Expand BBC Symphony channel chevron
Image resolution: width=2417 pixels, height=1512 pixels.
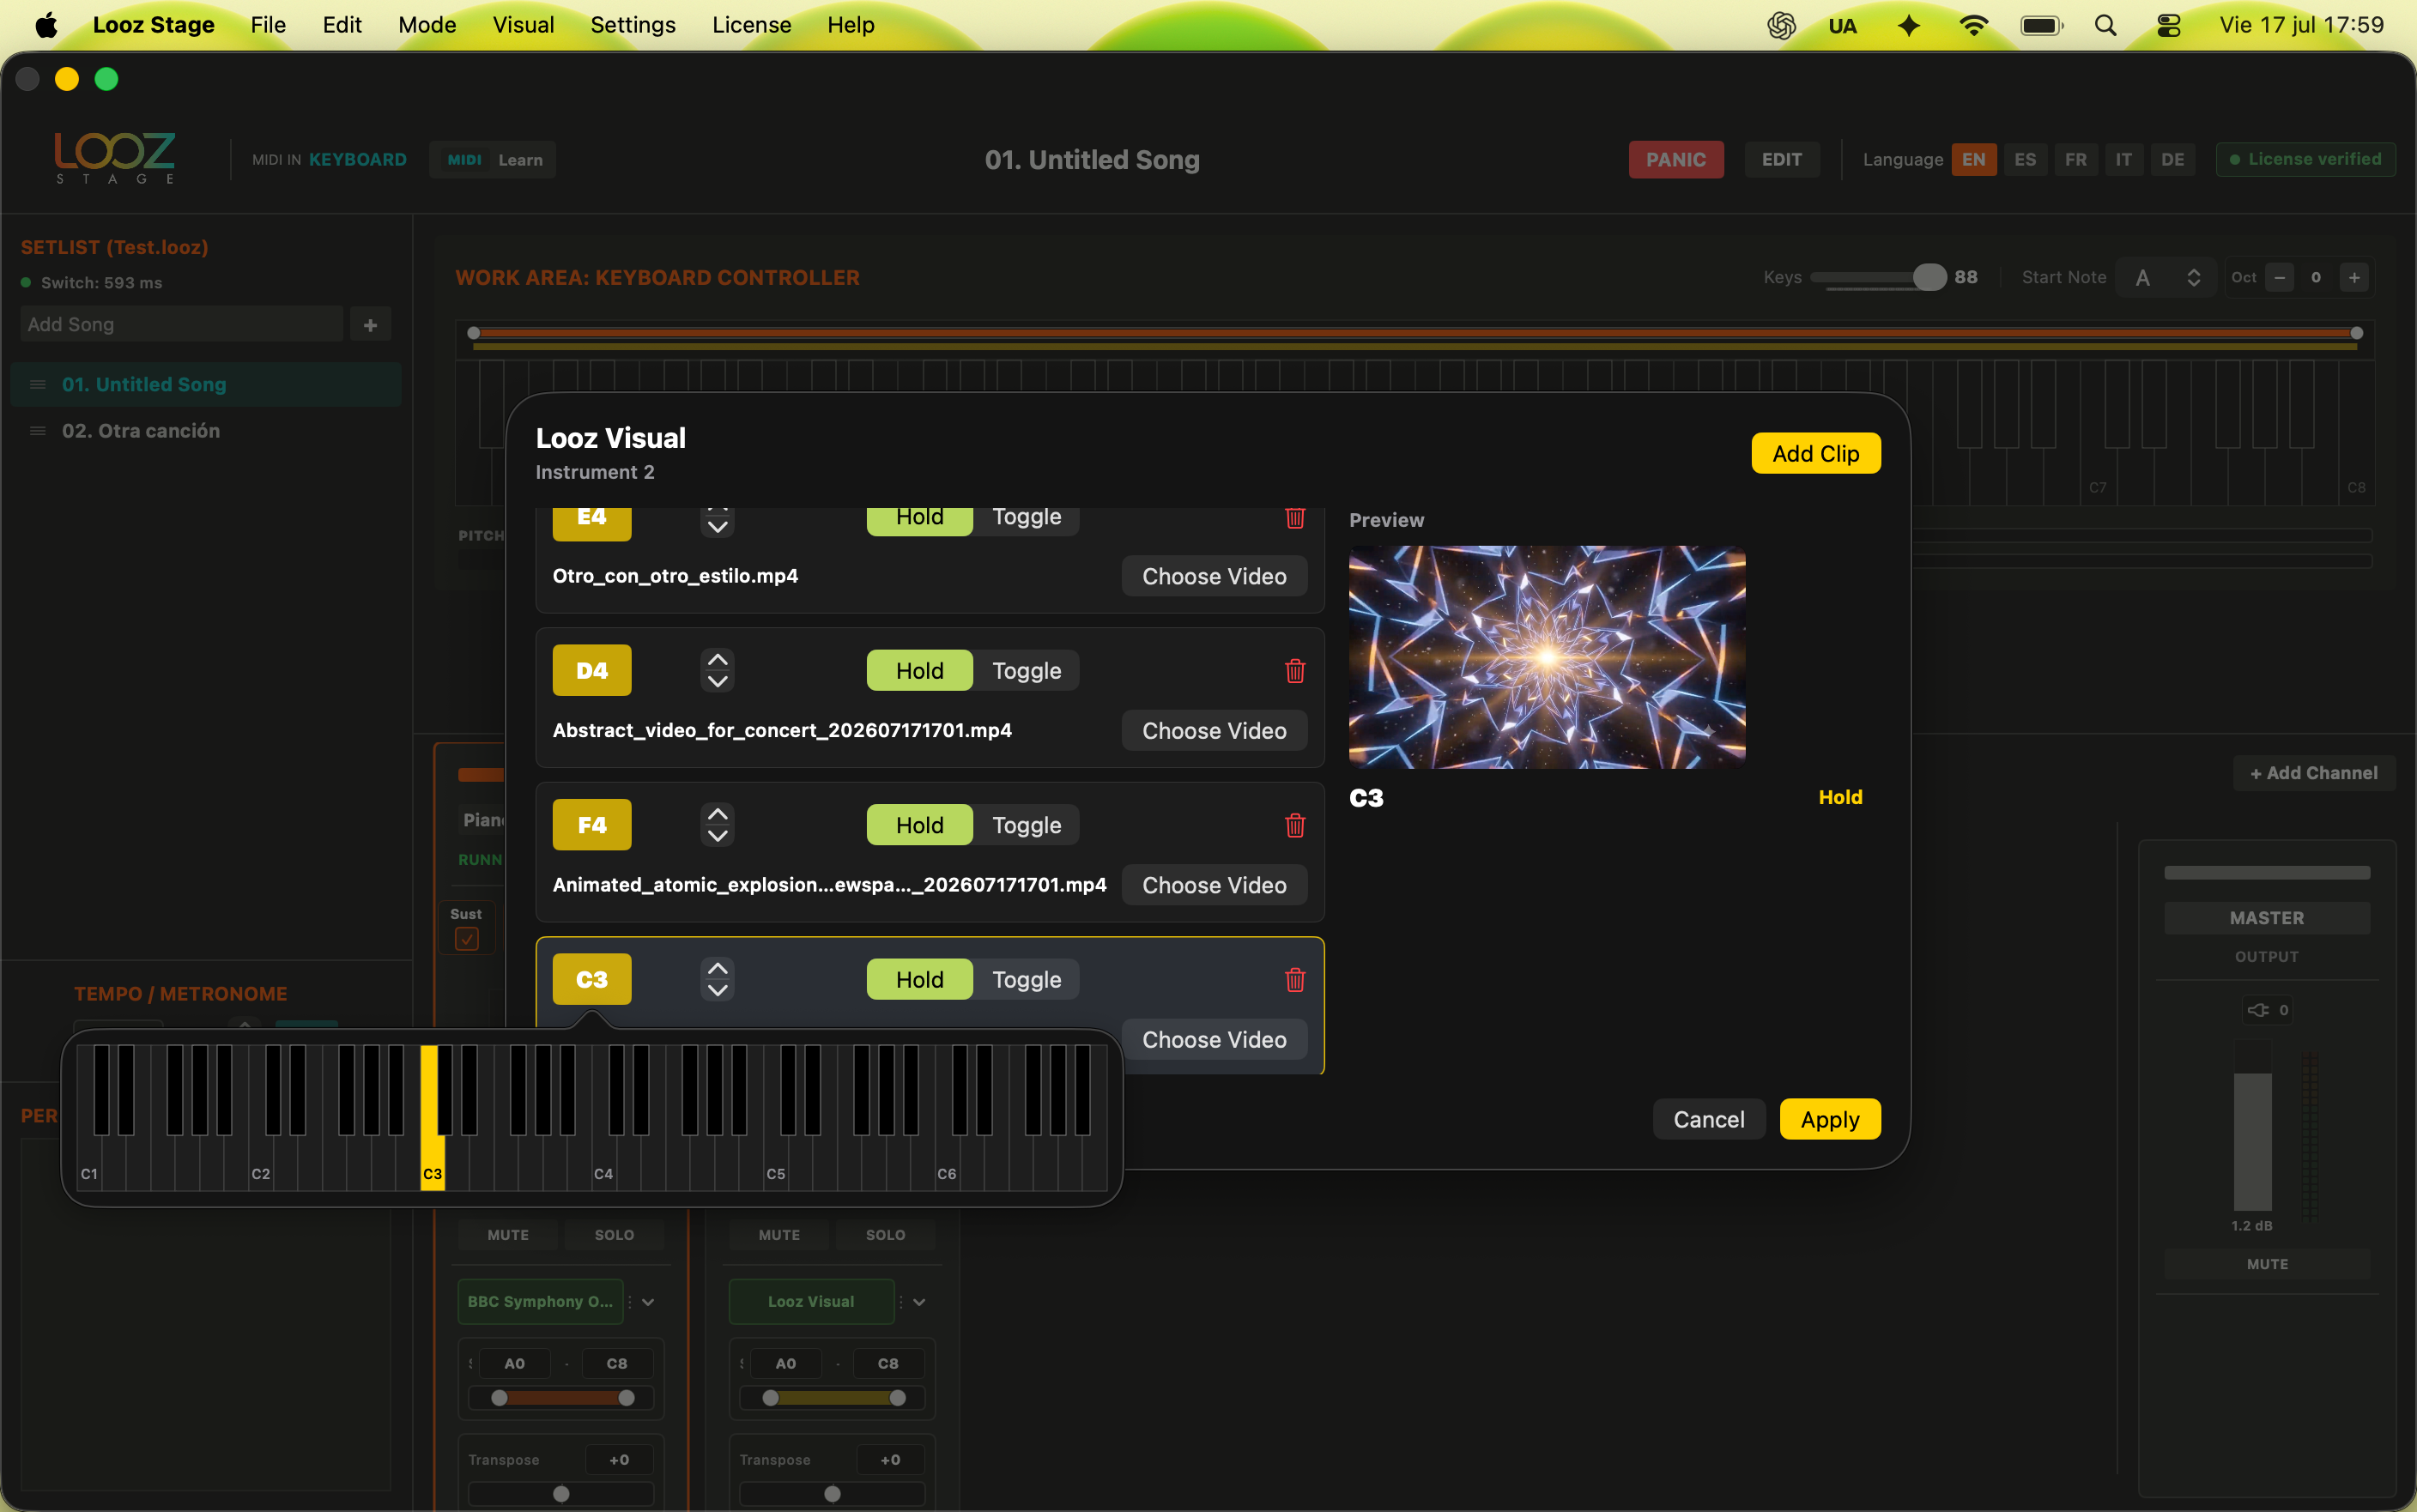coord(648,1302)
